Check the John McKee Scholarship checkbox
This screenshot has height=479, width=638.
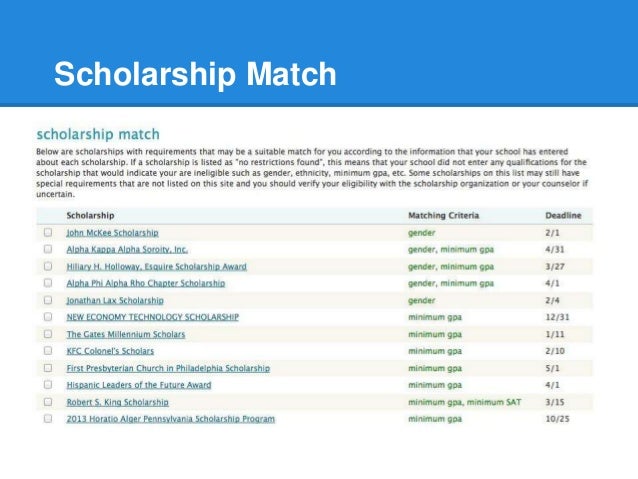tap(48, 232)
